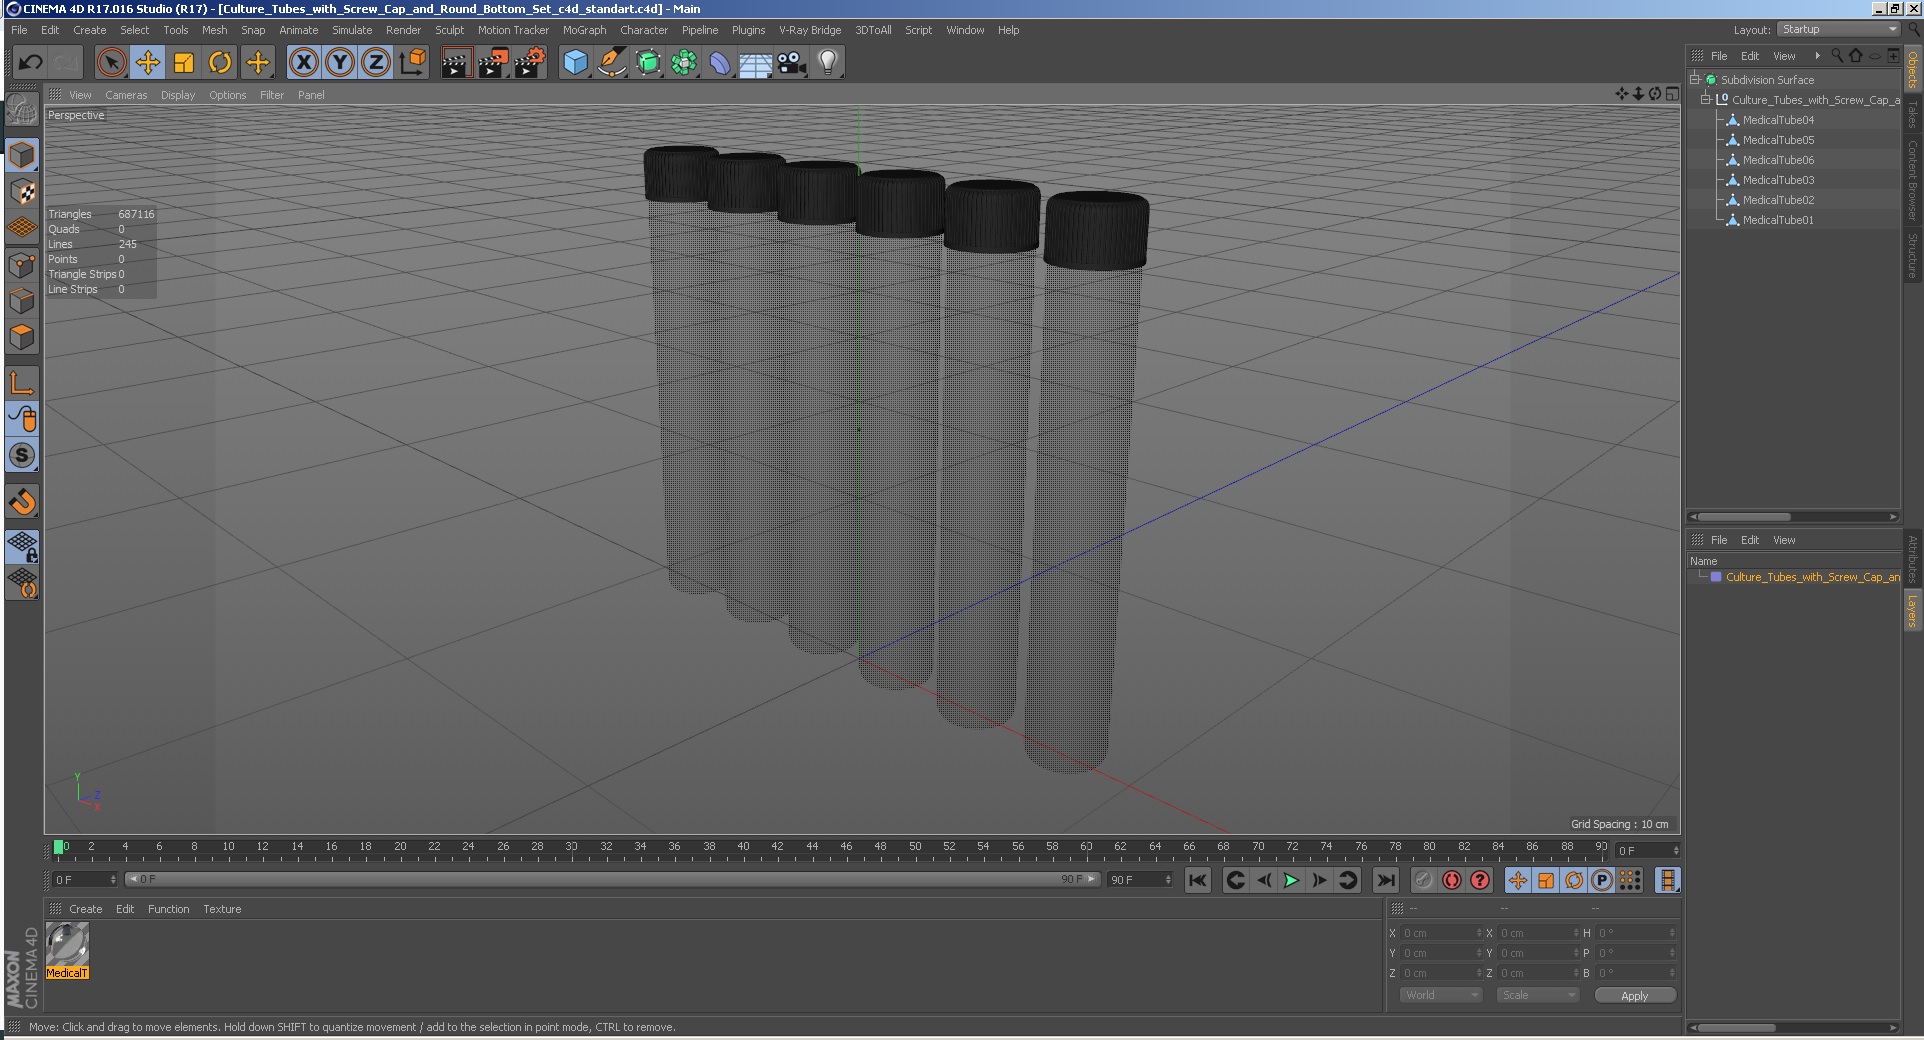Open the Character menu

pyautogui.click(x=644, y=30)
